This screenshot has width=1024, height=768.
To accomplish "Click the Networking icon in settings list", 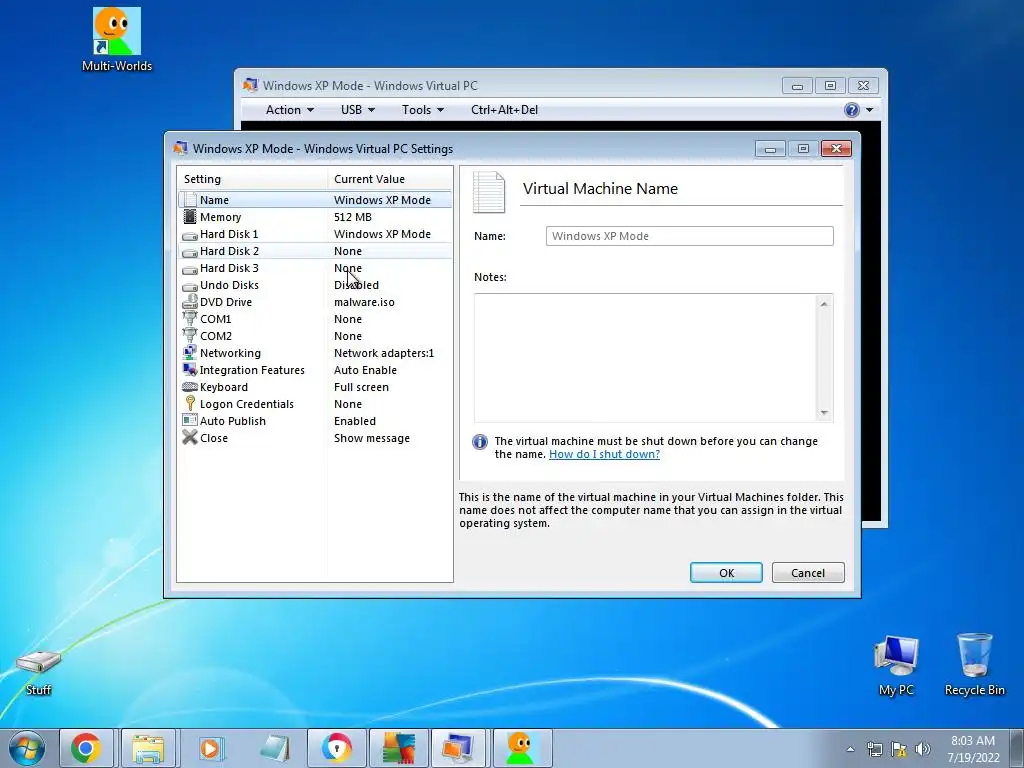I will click(x=190, y=353).
